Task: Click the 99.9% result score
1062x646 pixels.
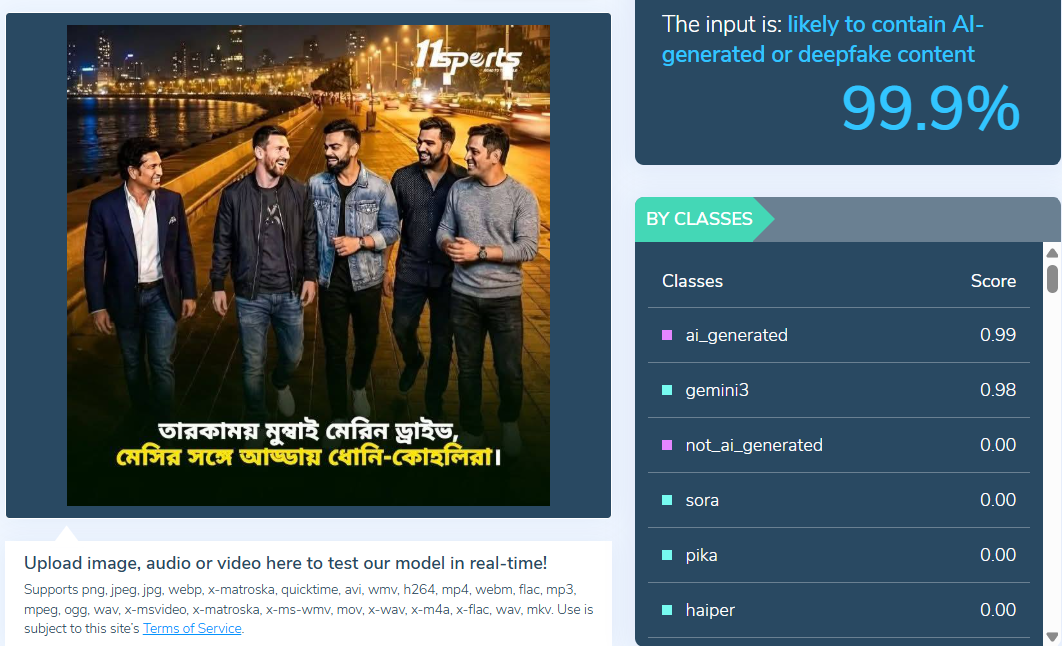Action: 930,108
